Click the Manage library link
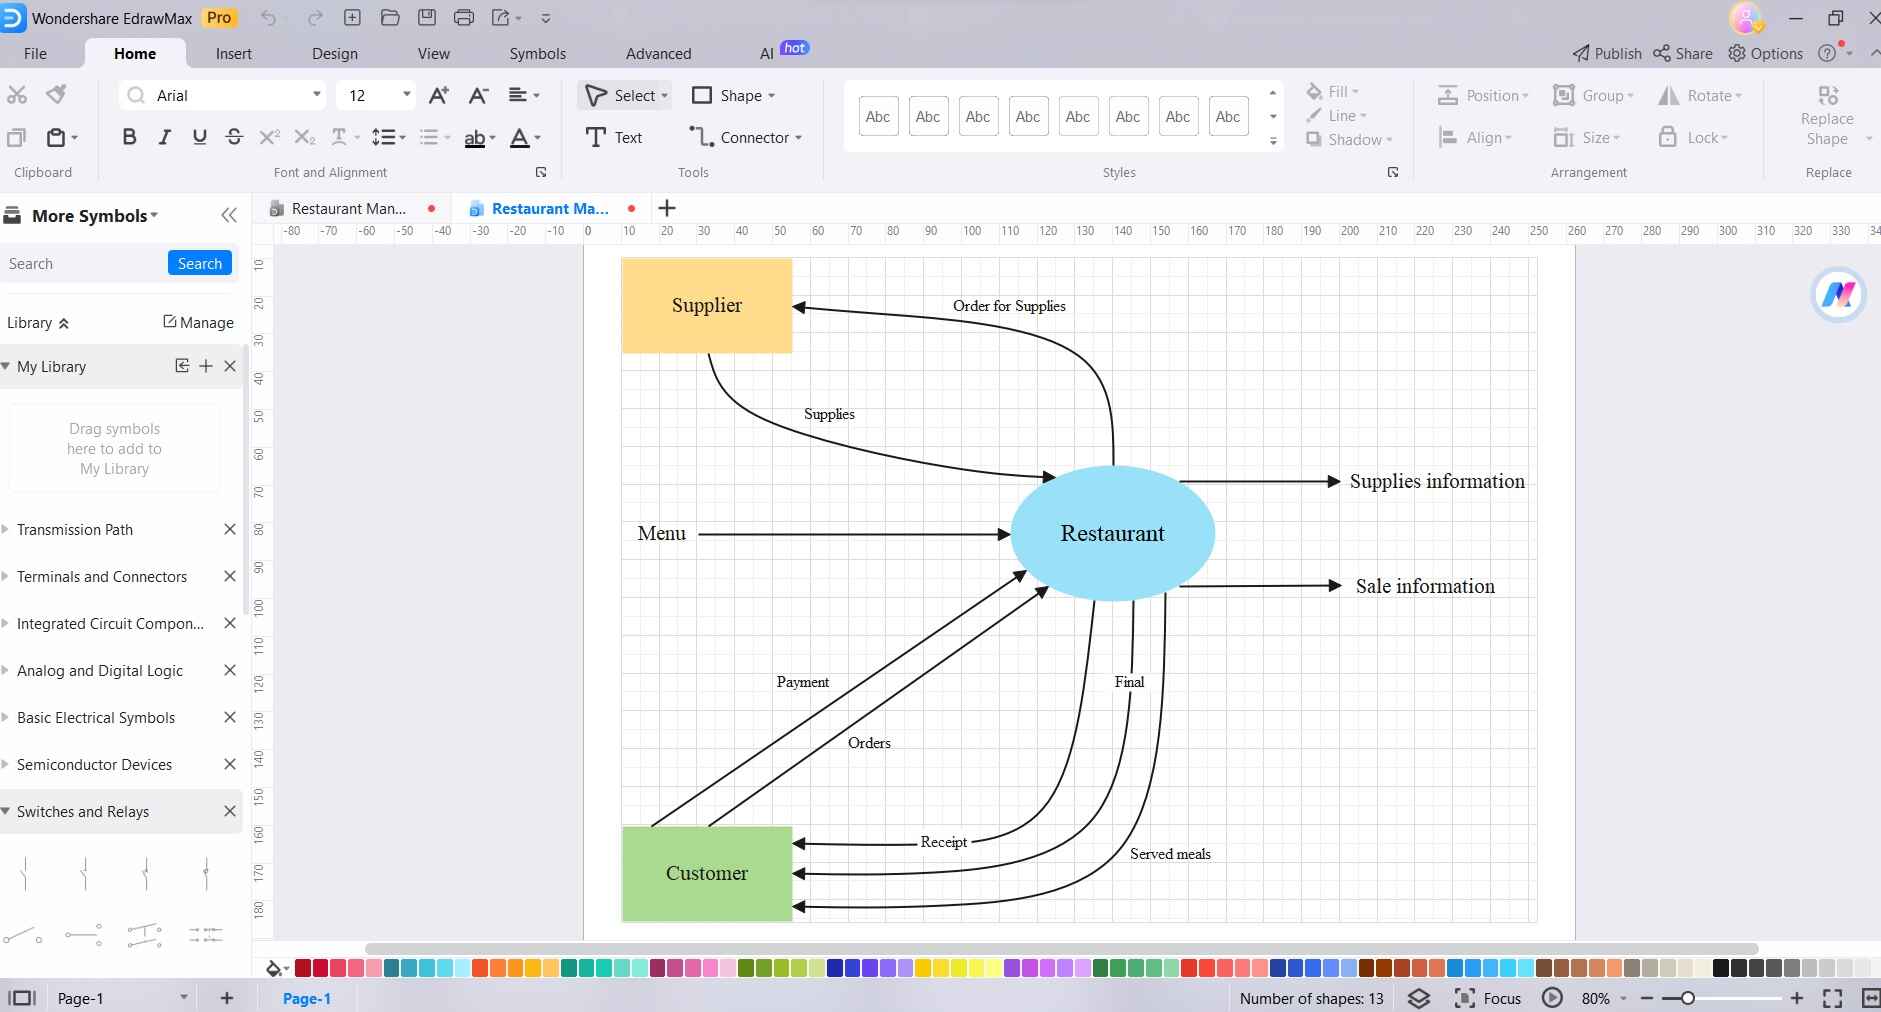The image size is (1881, 1012). click(198, 322)
